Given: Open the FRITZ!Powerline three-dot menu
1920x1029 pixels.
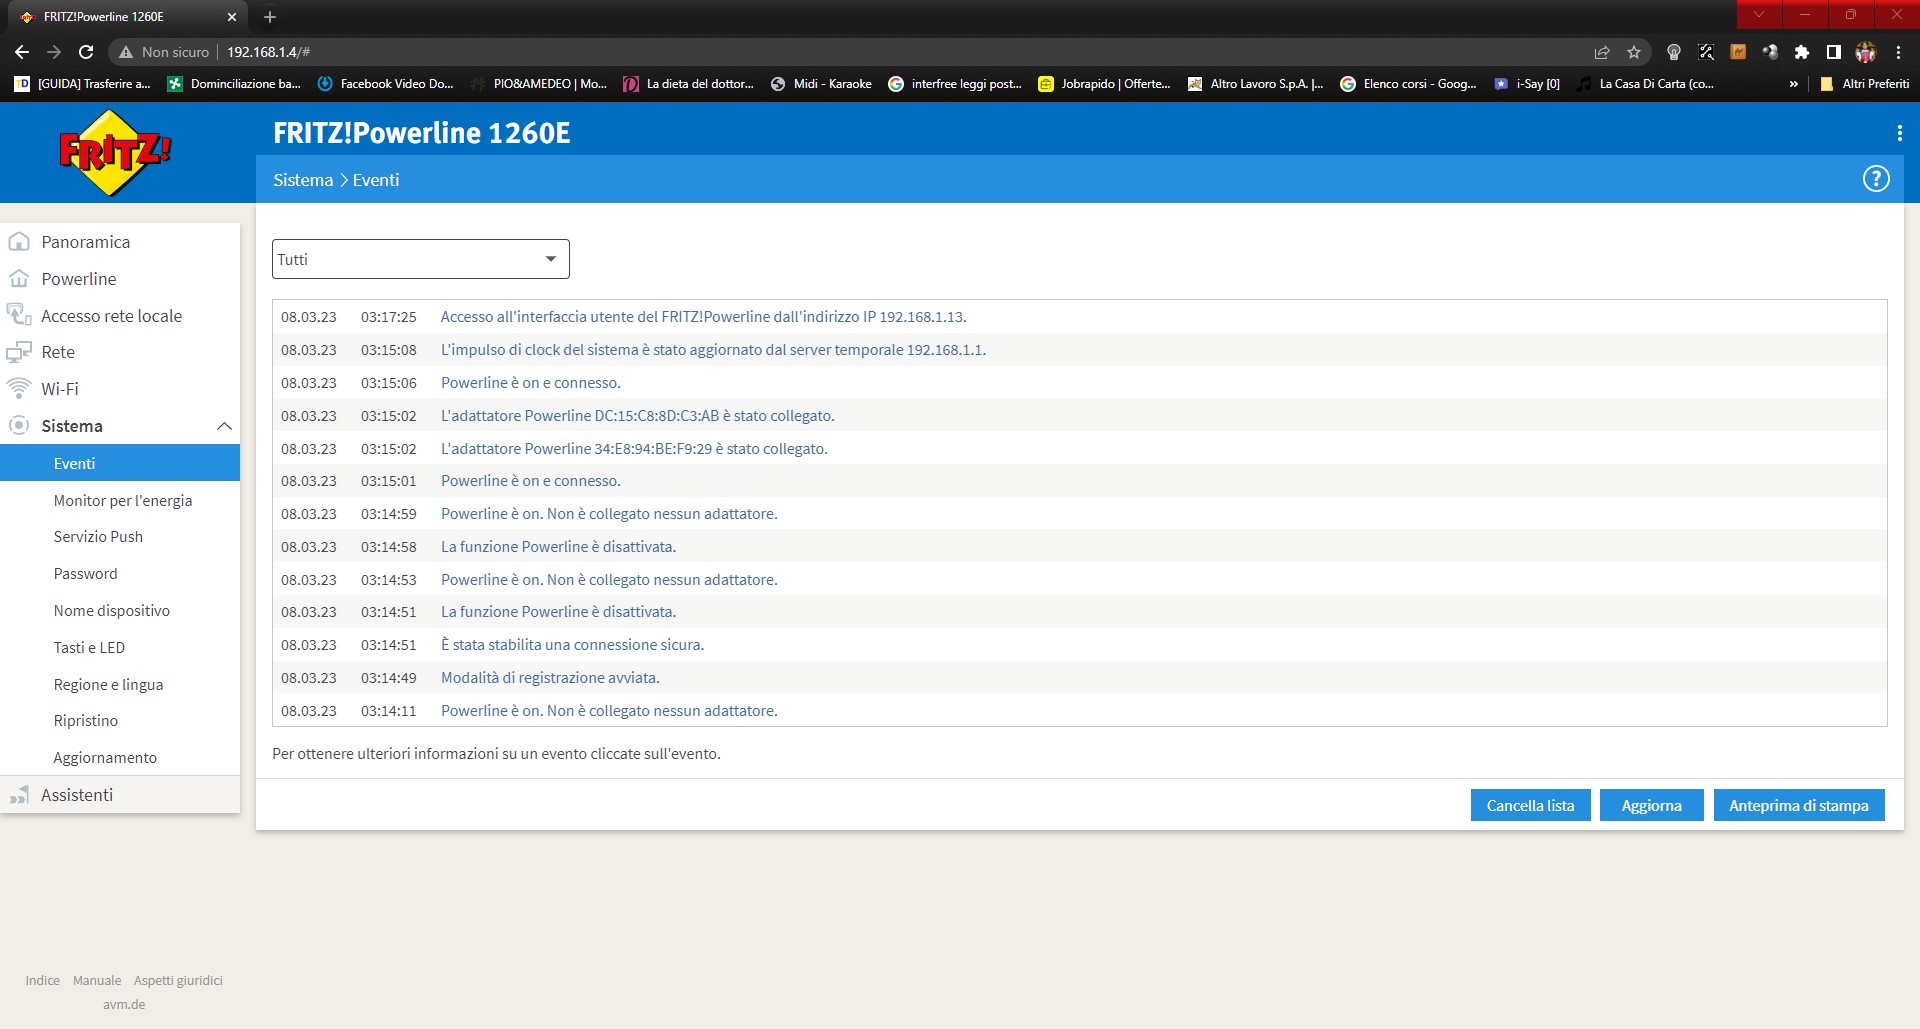Looking at the screenshot, I should (x=1899, y=133).
